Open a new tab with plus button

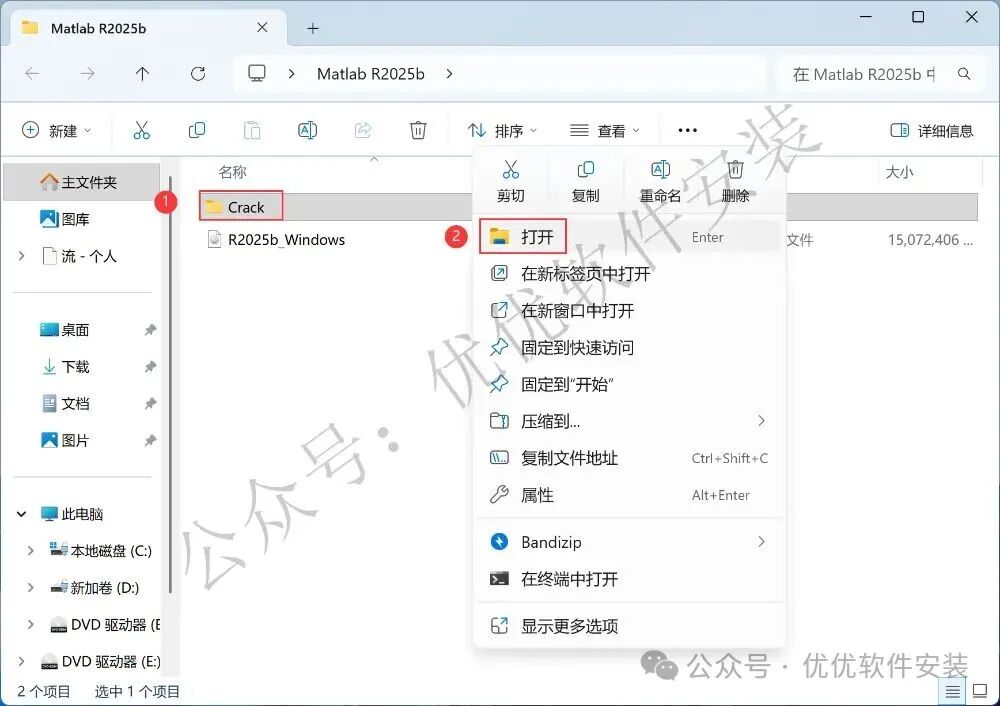(312, 28)
